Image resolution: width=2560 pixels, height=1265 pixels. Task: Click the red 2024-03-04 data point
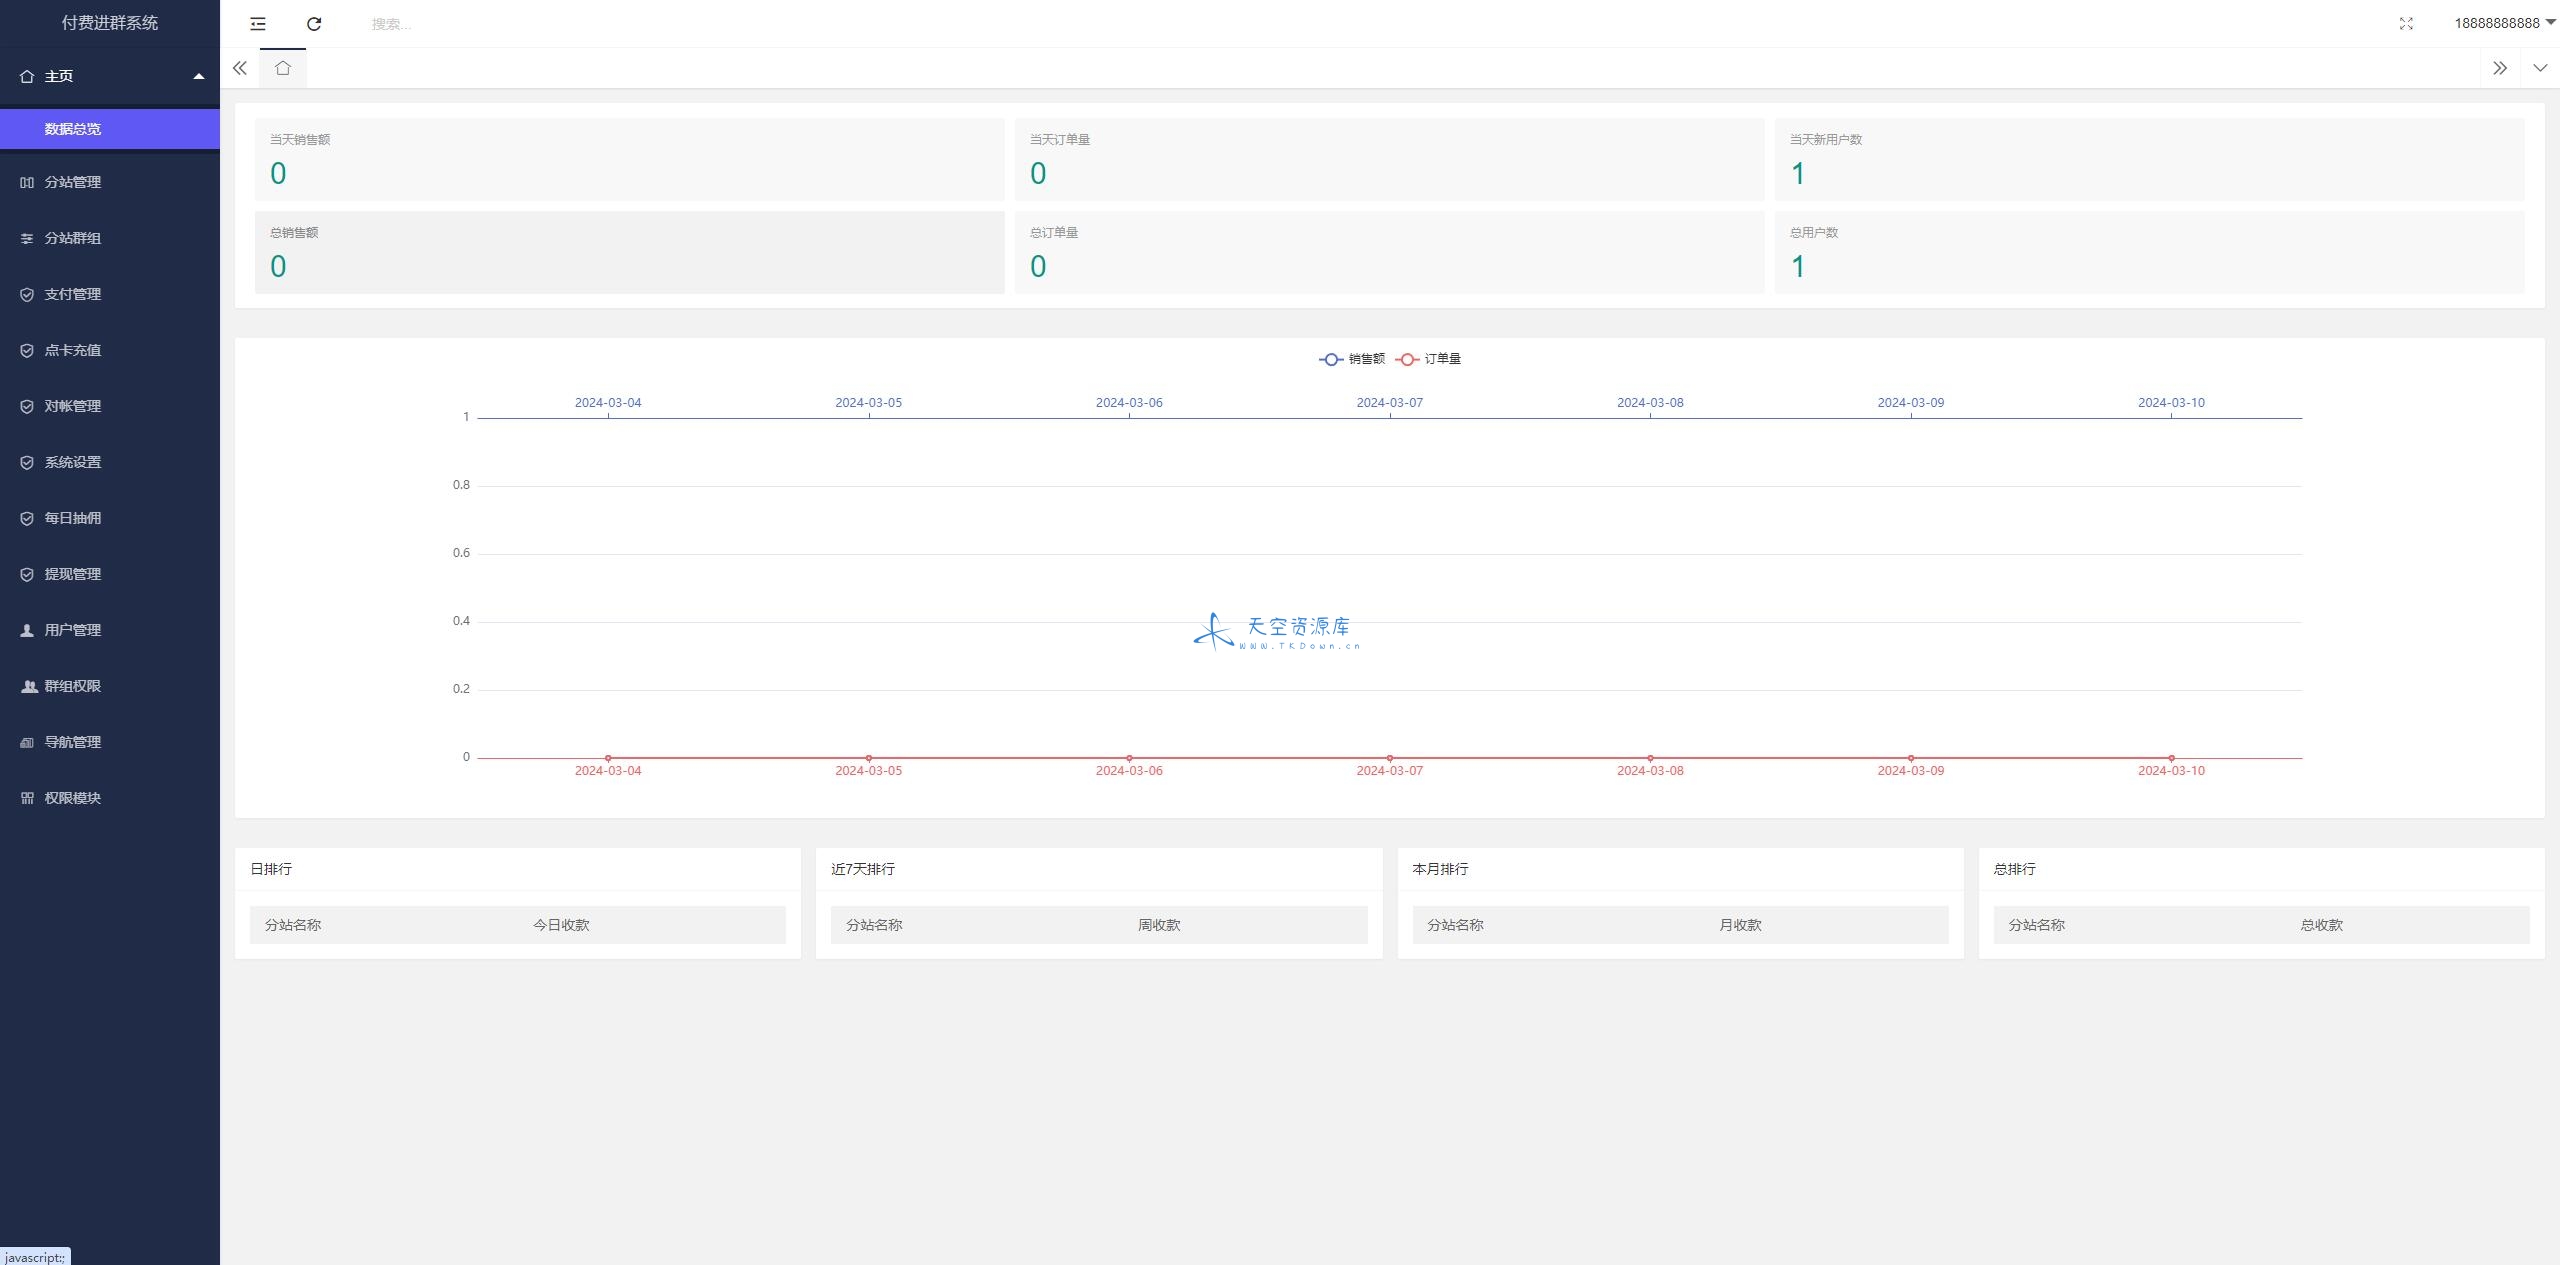pos(608,758)
